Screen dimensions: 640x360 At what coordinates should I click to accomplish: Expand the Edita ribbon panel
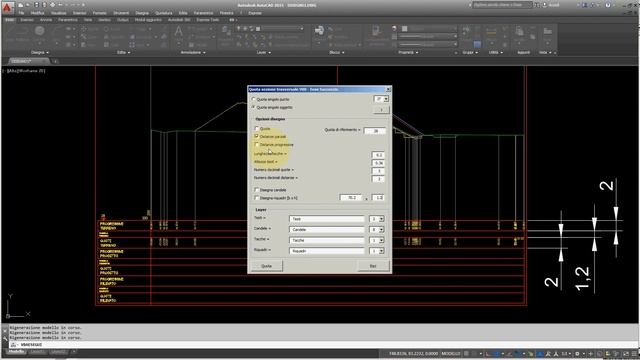pos(124,52)
